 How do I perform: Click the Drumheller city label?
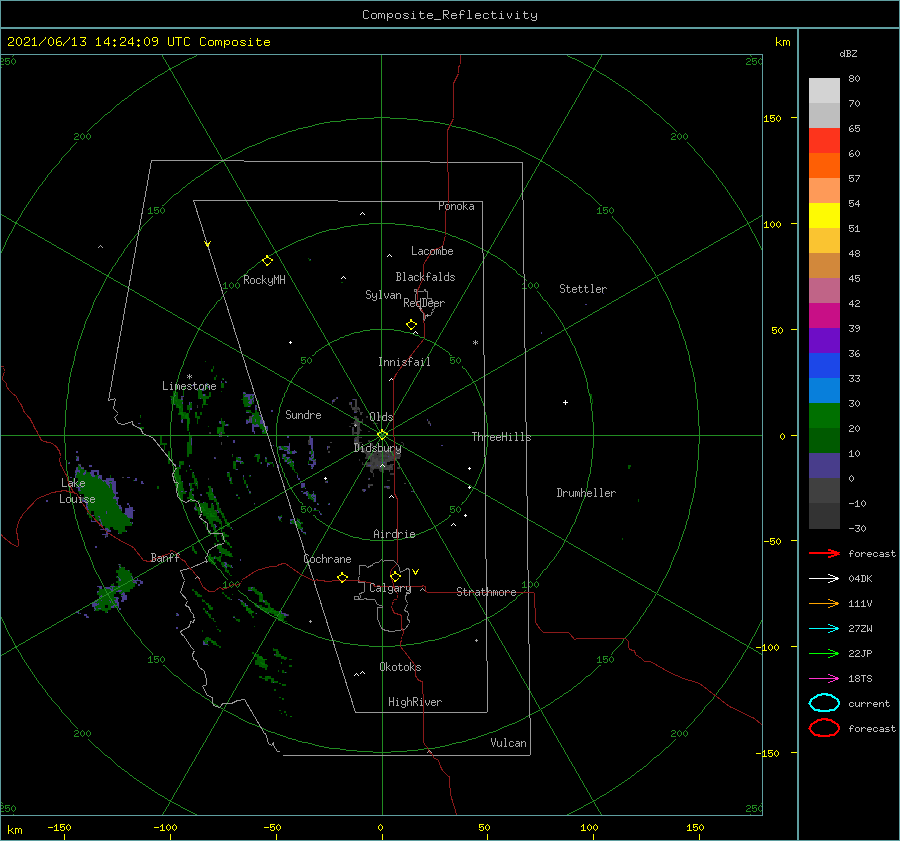586,493
